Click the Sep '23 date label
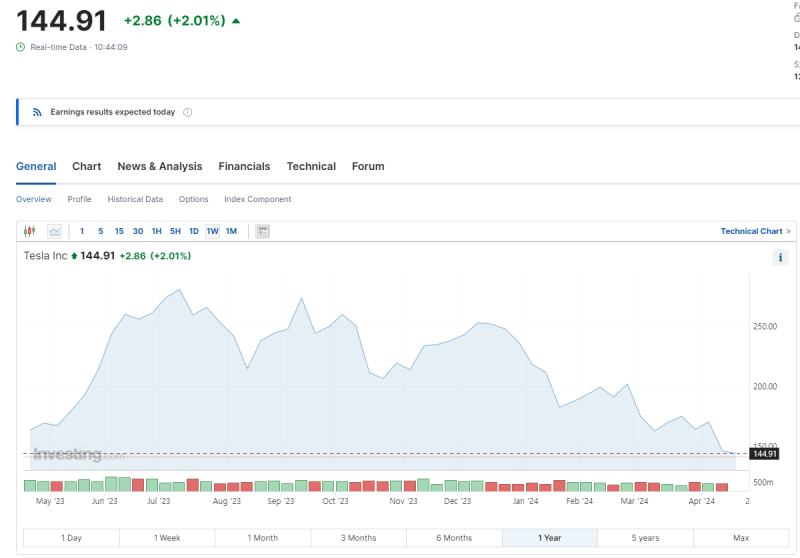This screenshot has height=558, width=800. pyautogui.click(x=281, y=501)
